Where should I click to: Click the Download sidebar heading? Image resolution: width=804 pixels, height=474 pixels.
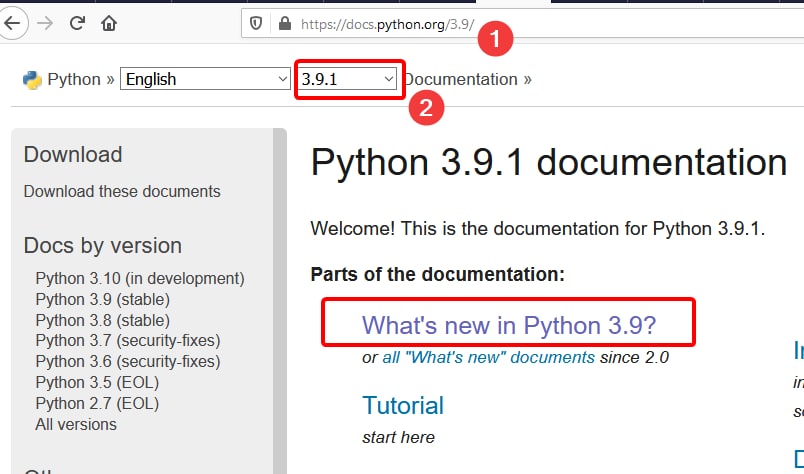point(73,154)
